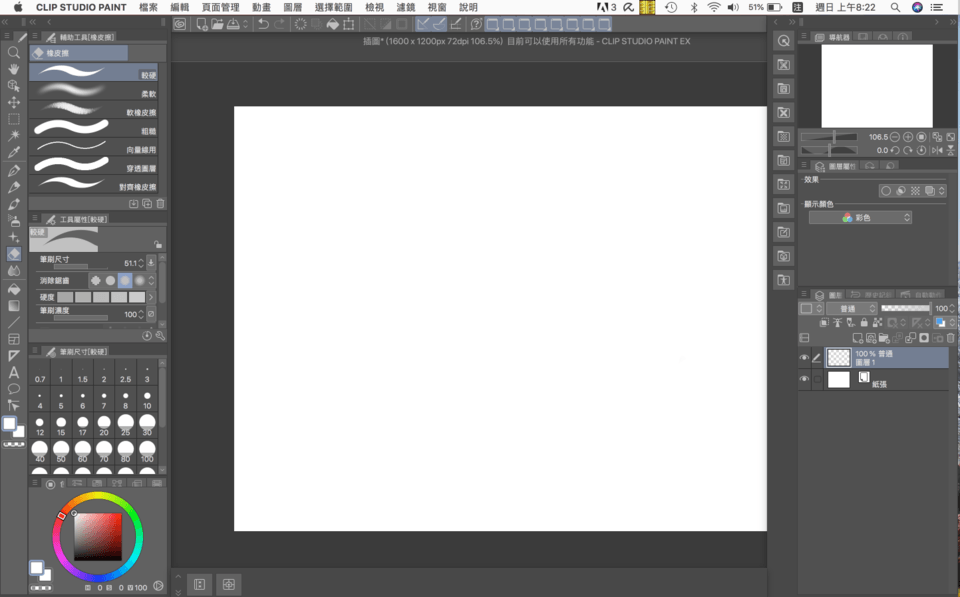Hide layer 圖層 1 with eye icon
Screen dimensions: 960x597
click(x=804, y=358)
